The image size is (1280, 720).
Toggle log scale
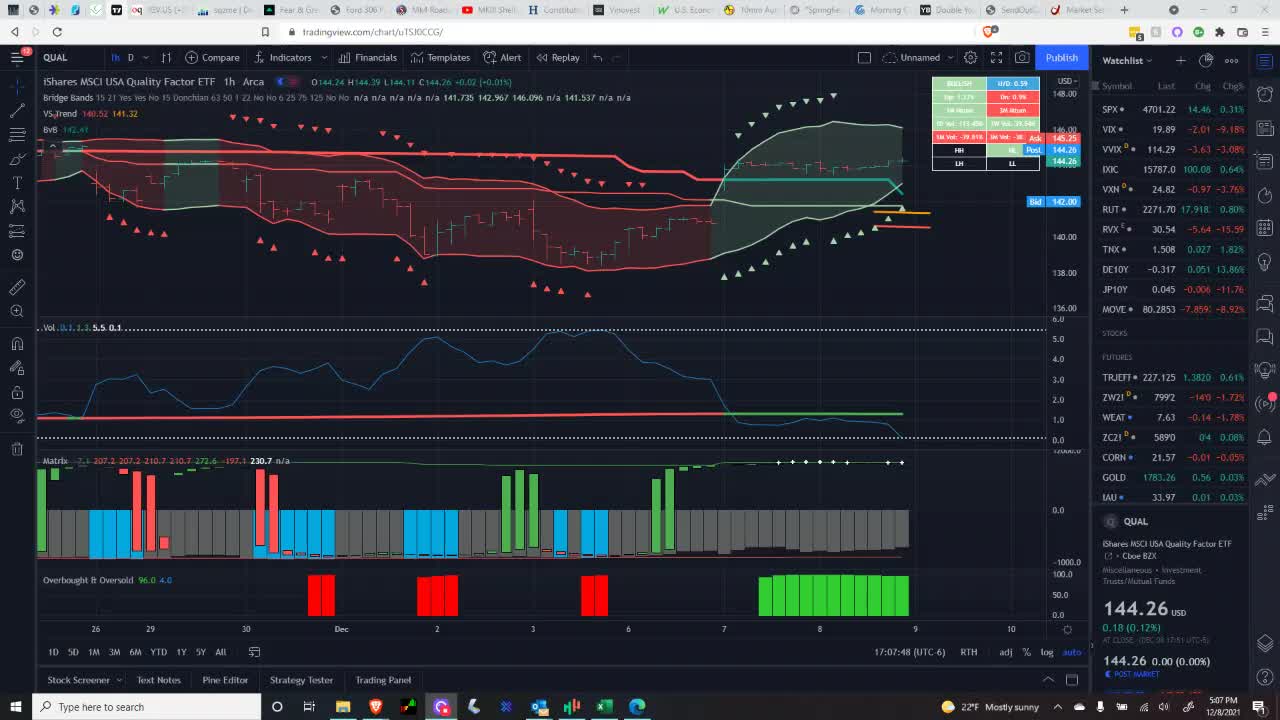[x=1046, y=652]
